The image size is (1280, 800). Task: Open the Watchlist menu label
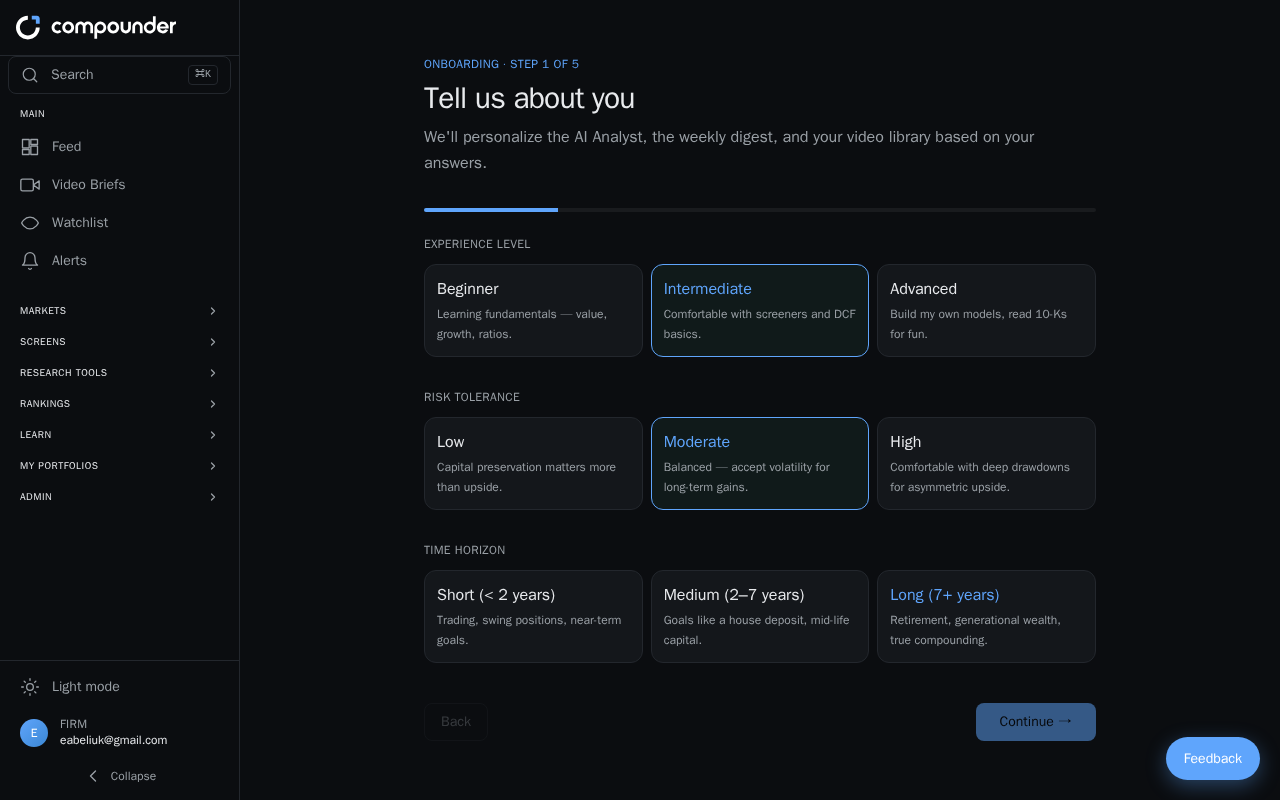tap(80, 223)
